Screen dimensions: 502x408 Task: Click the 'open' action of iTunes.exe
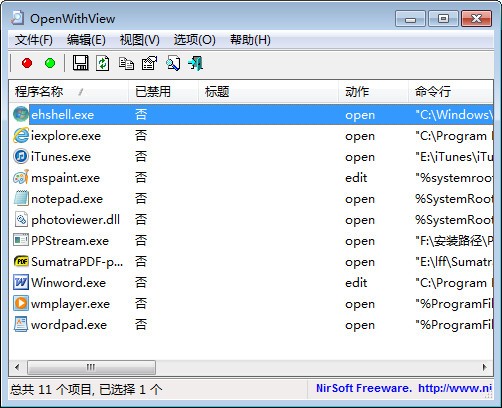pyautogui.click(x=360, y=157)
